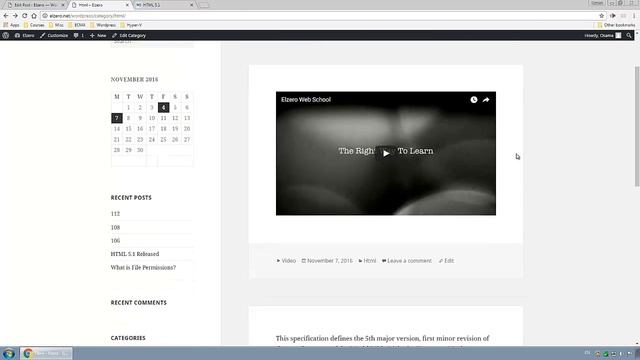Screen dimensions: 640x360
Task: Reload the current page
Action: [x=24, y=16]
